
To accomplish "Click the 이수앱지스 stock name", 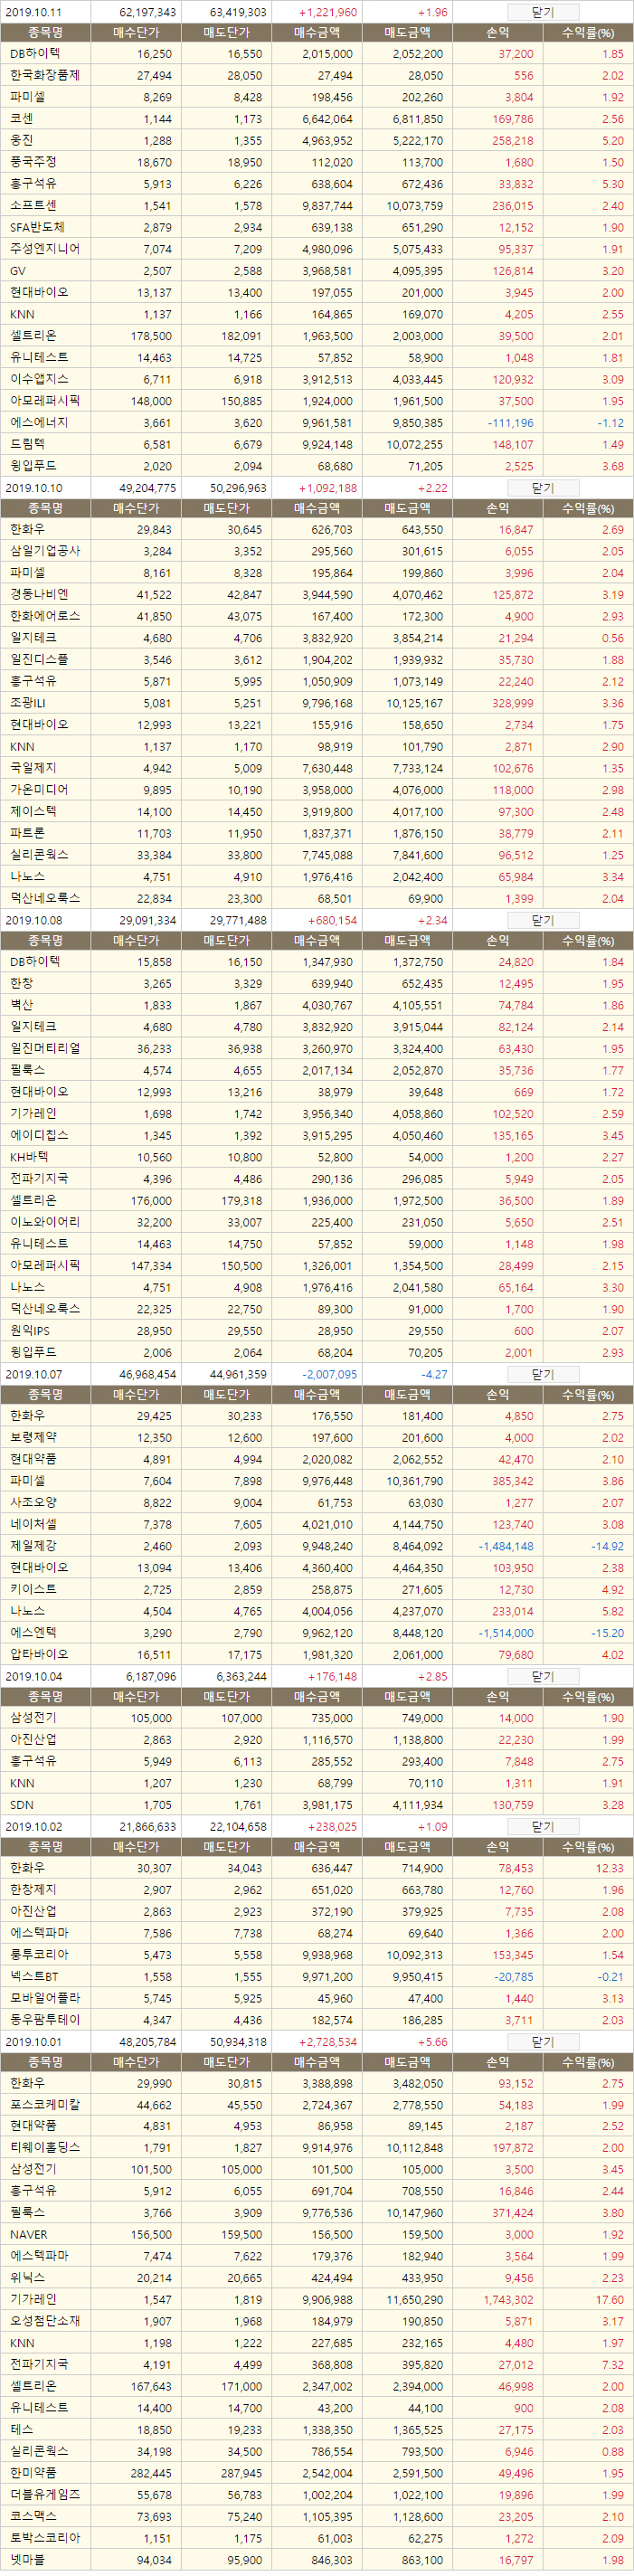I will coord(39,378).
